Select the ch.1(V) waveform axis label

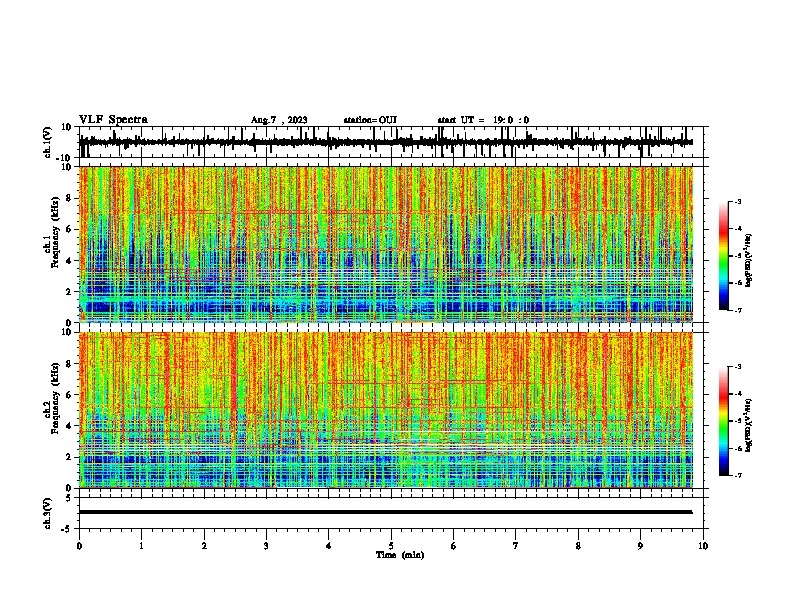pyautogui.click(x=48, y=142)
